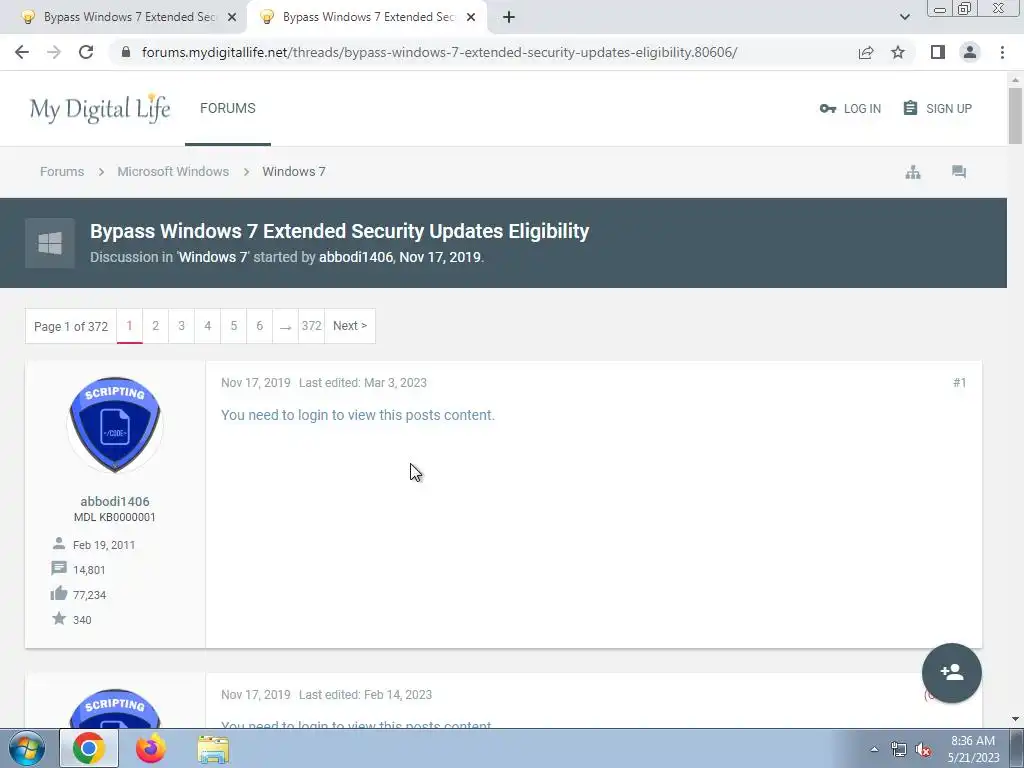Image resolution: width=1024 pixels, height=768 pixels.
Task: Open the Windows Start button
Action: (27, 748)
